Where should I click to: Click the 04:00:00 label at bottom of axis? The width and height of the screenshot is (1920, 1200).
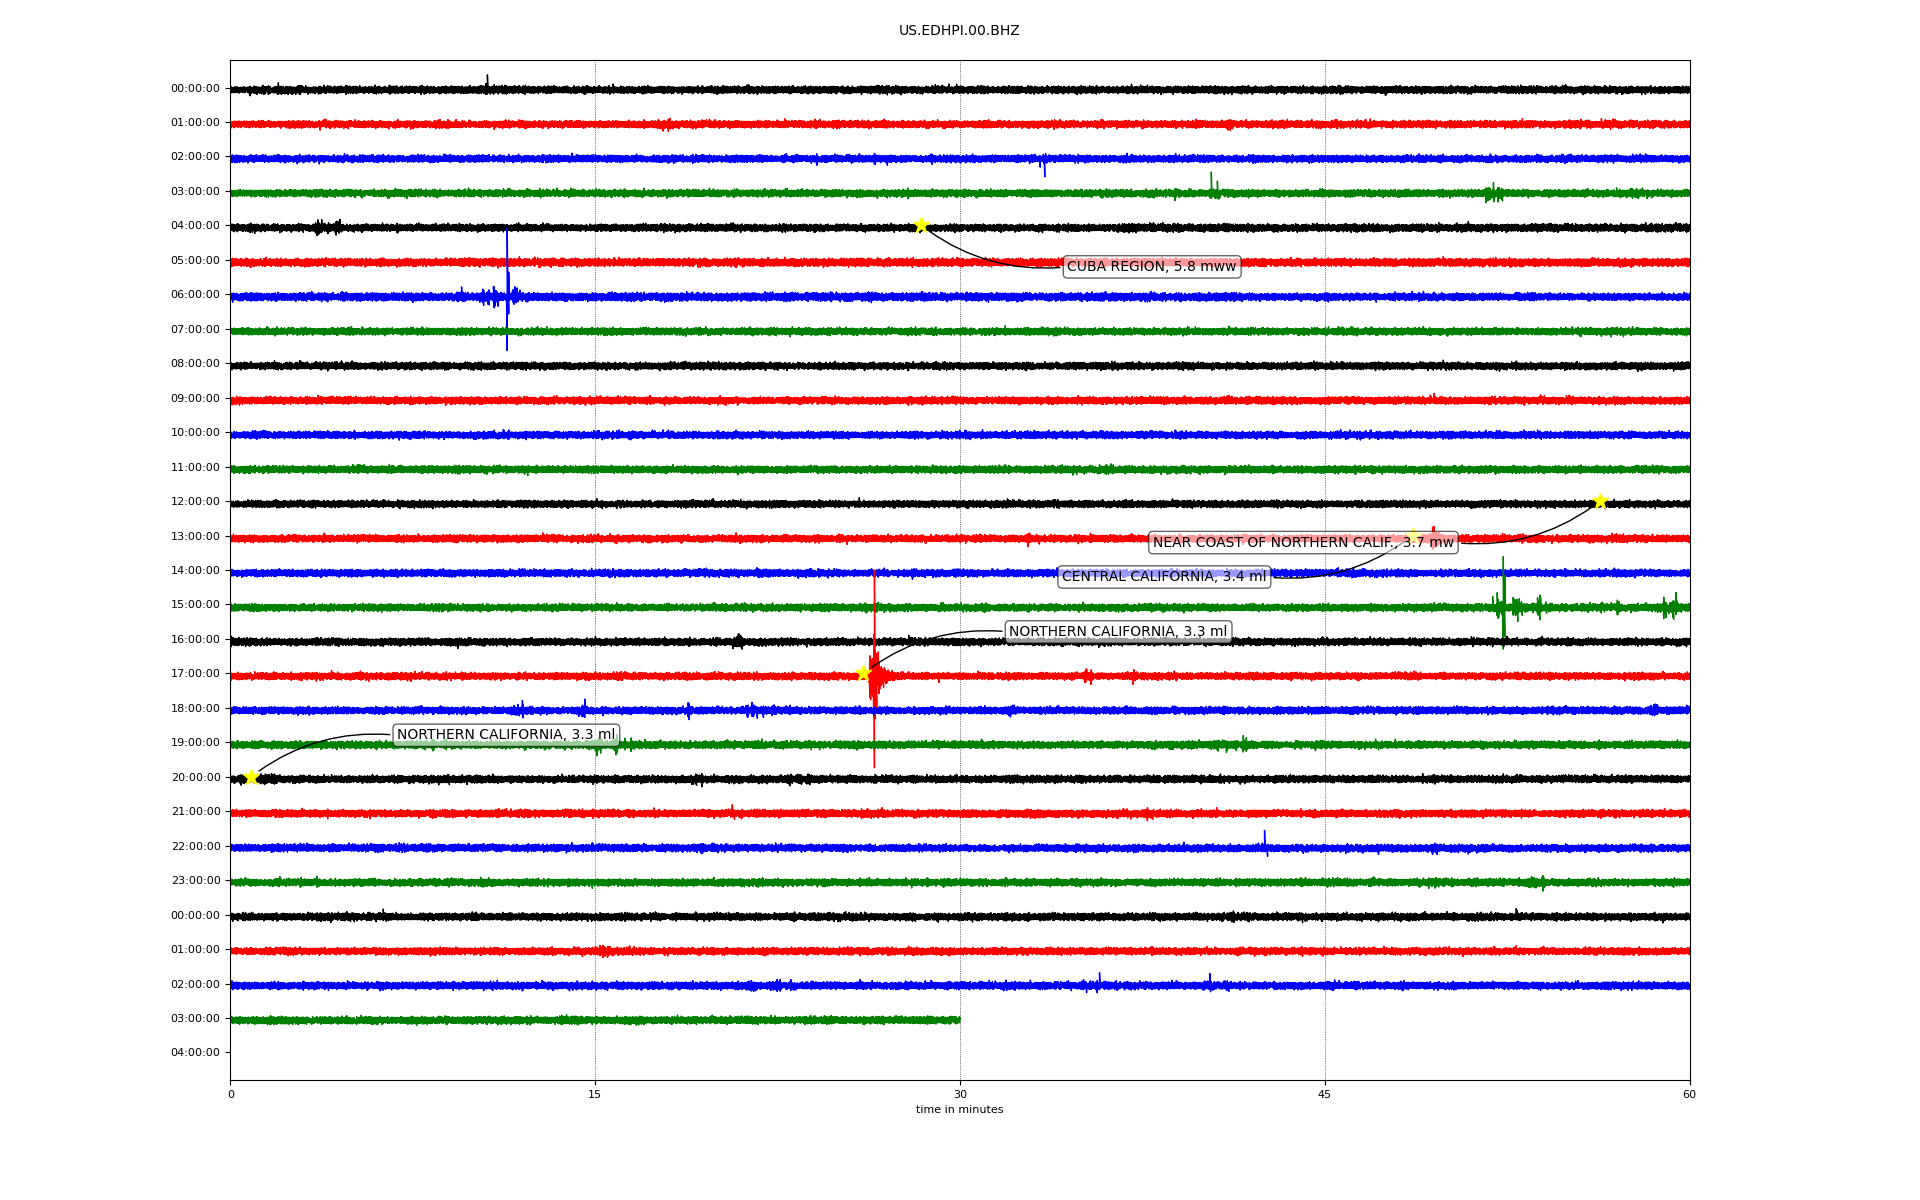pos(195,1052)
